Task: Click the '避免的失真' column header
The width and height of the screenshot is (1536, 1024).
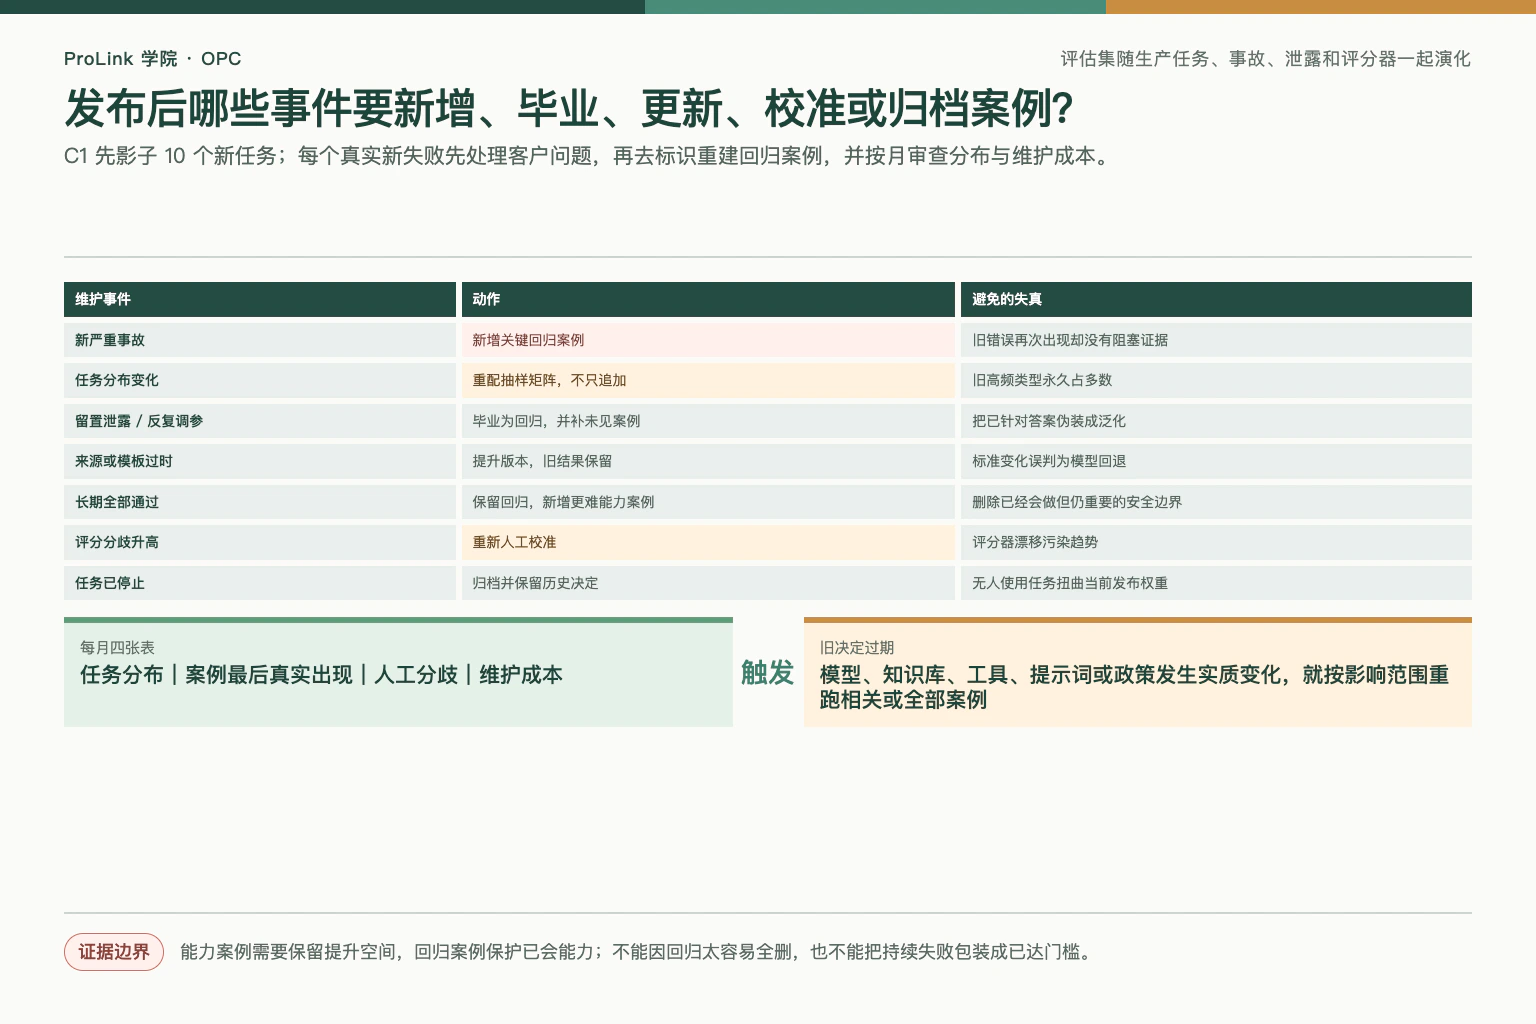Action: pos(1216,299)
